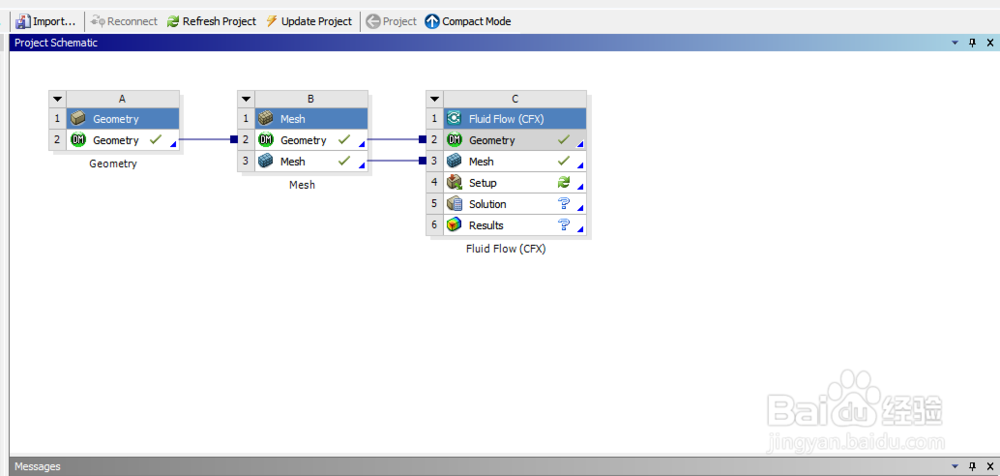The image size is (1000, 476).
Task: Select Geometry cell A2 DesignModeler icon
Action: coord(78,140)
